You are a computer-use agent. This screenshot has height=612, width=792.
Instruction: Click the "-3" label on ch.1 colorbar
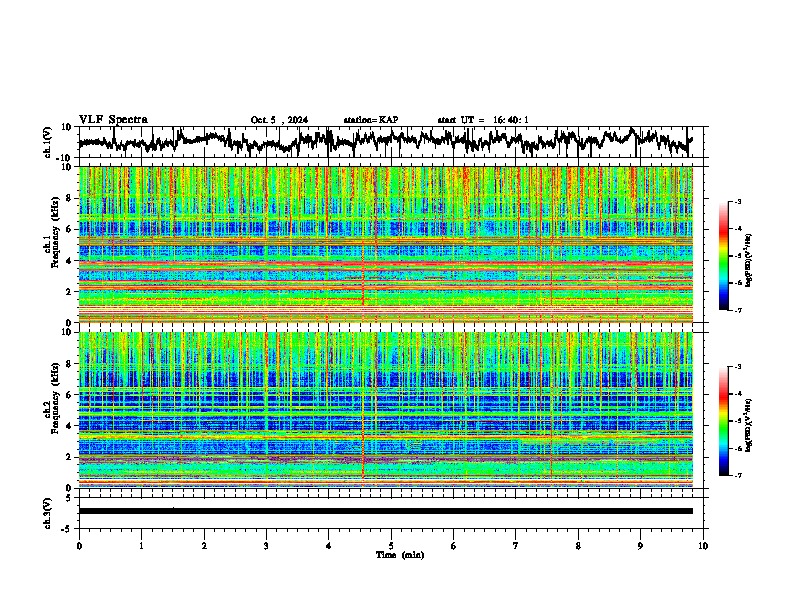click(x=737, y=201)
